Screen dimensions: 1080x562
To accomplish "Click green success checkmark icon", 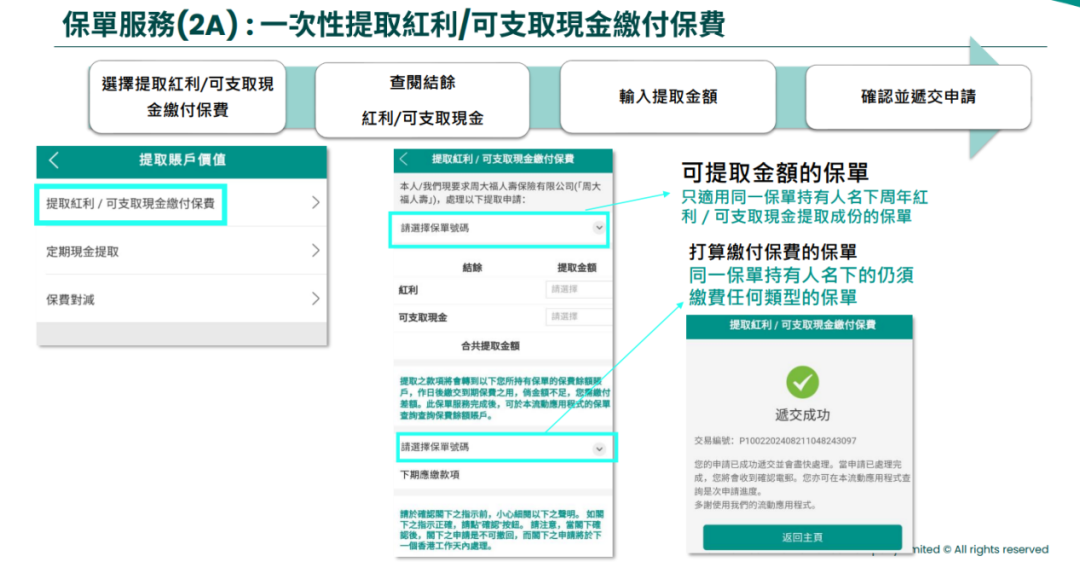I will 802,381.
